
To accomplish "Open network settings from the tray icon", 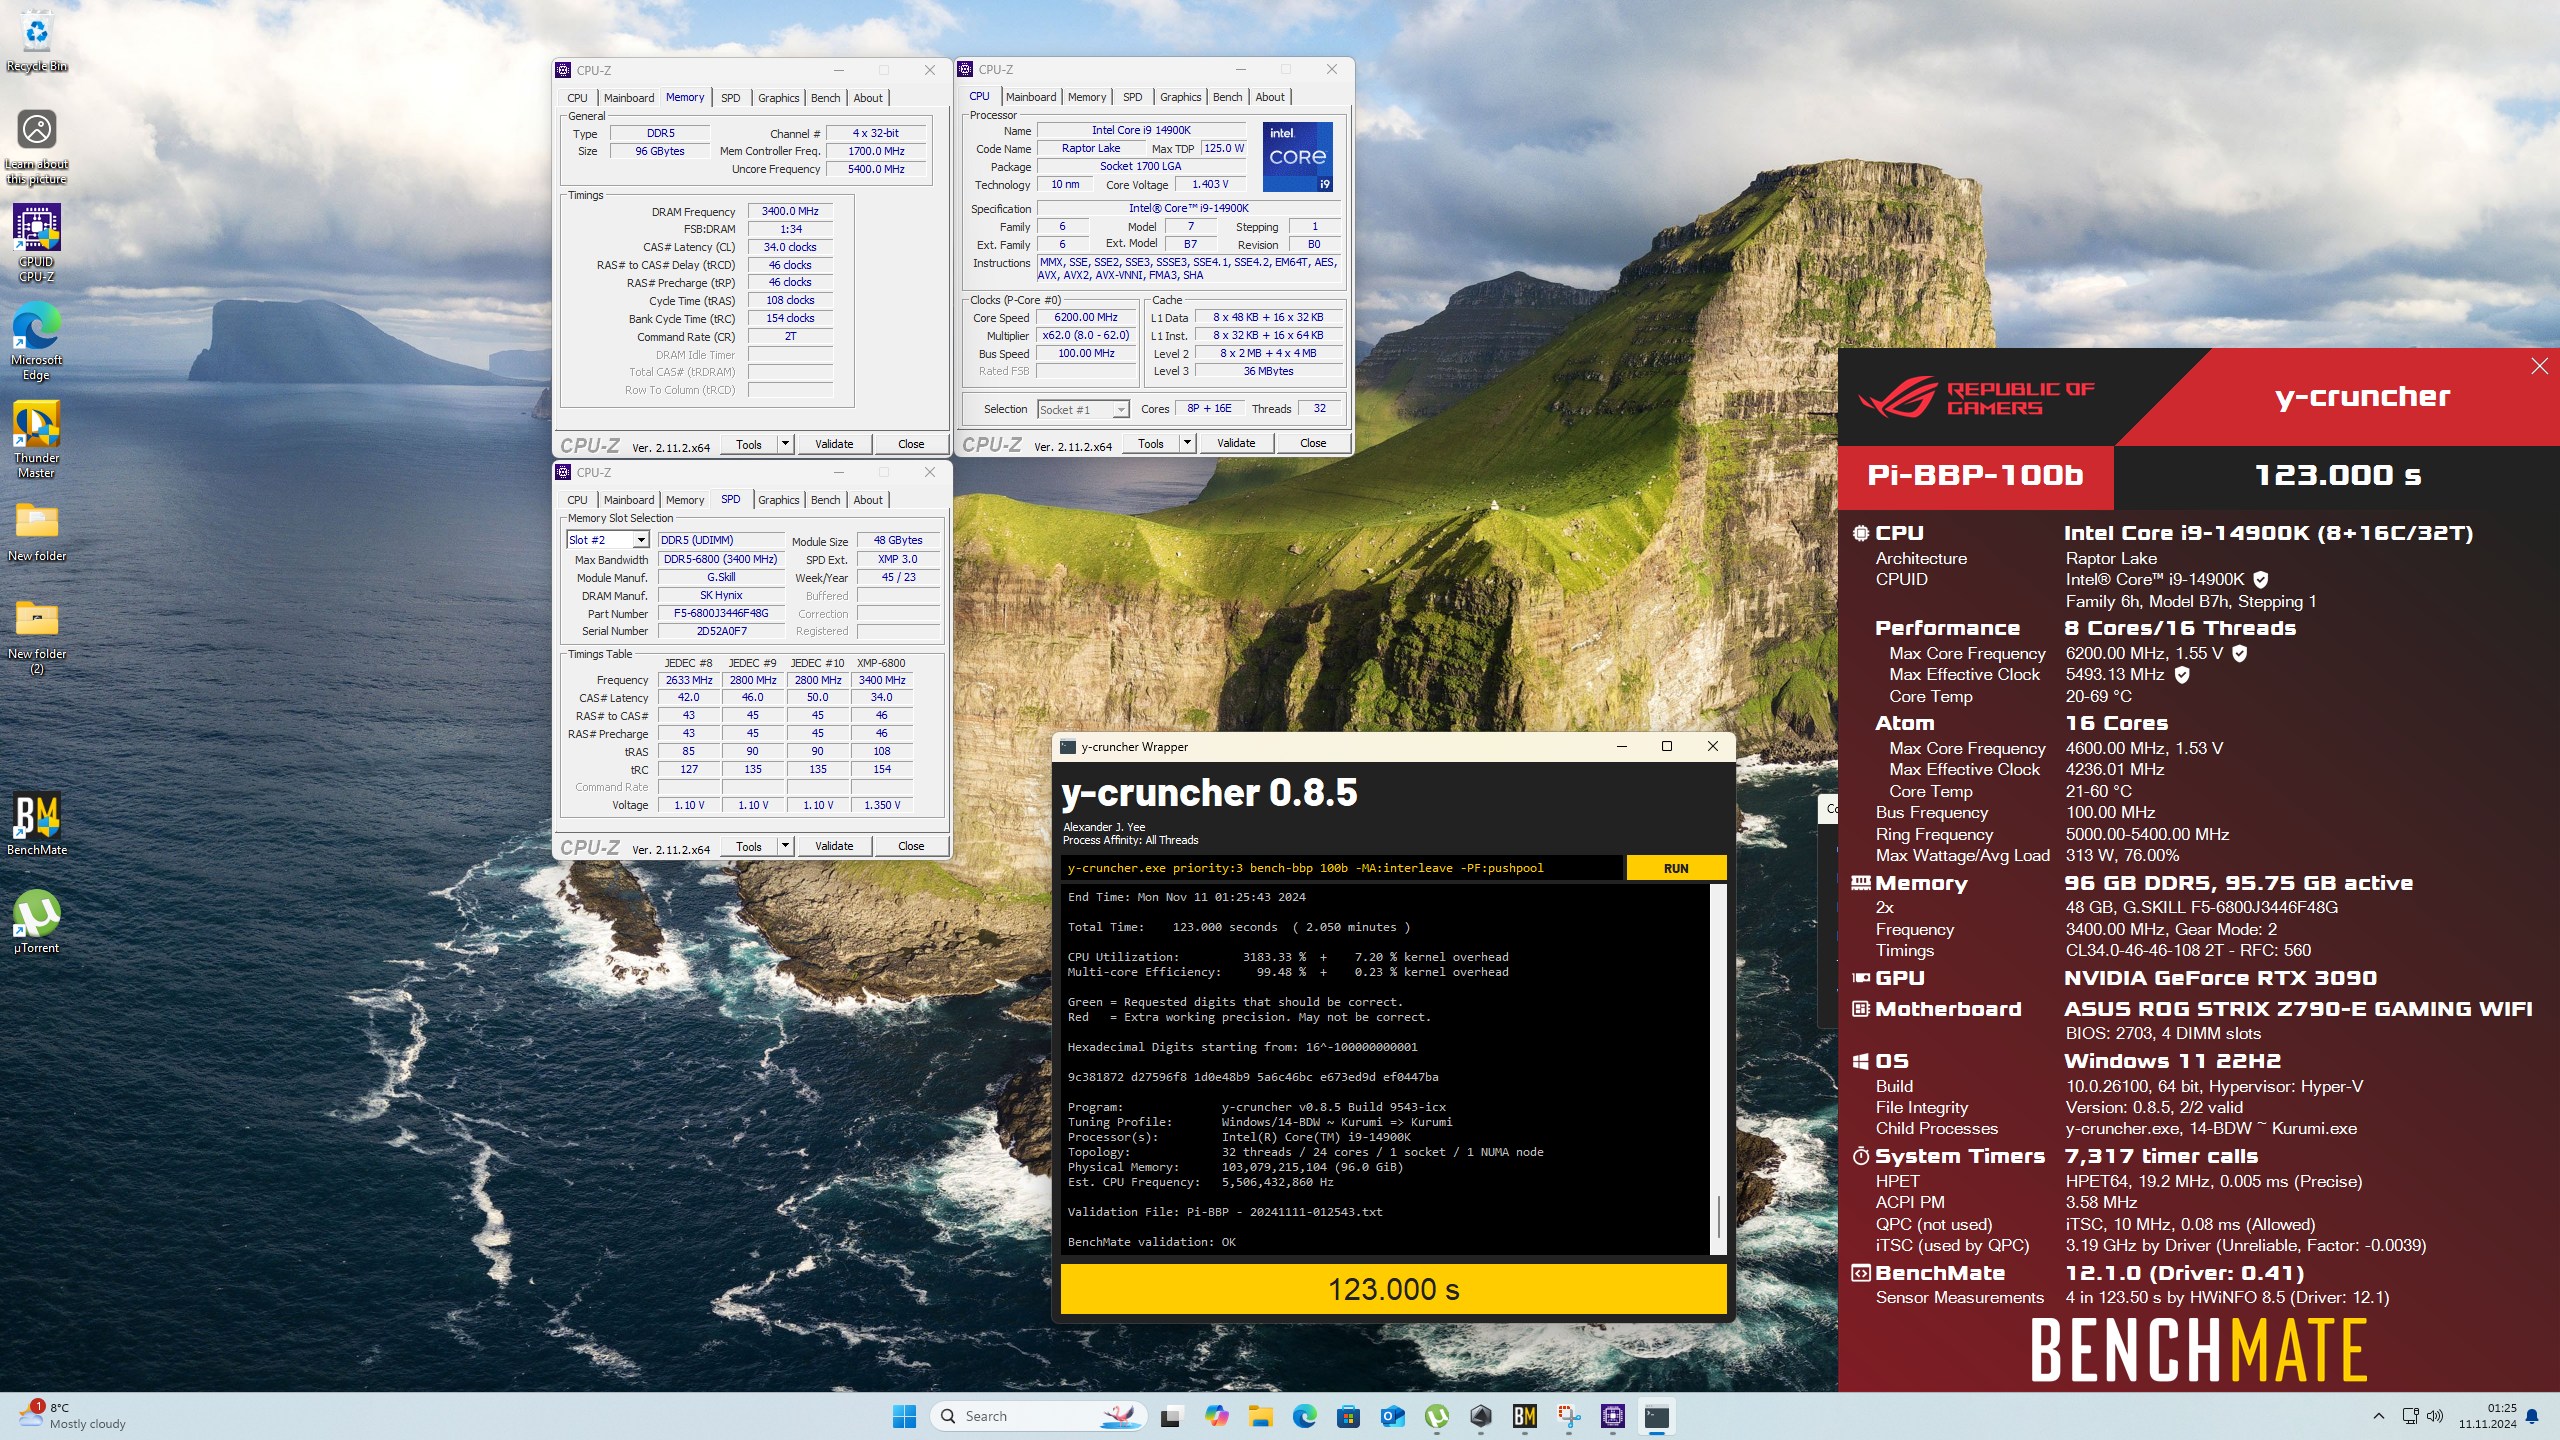I will click(2410, 1416).
